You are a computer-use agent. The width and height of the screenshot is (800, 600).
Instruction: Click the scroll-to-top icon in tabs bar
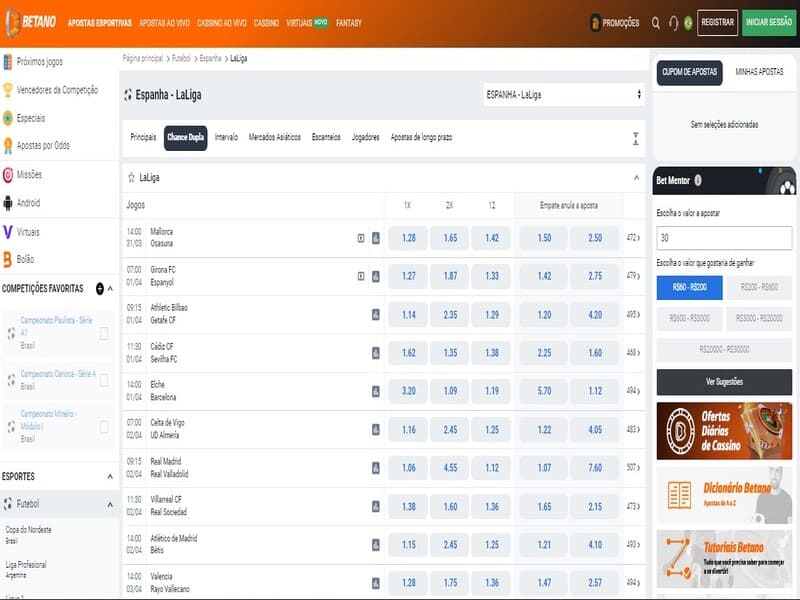tap(636, 138)
